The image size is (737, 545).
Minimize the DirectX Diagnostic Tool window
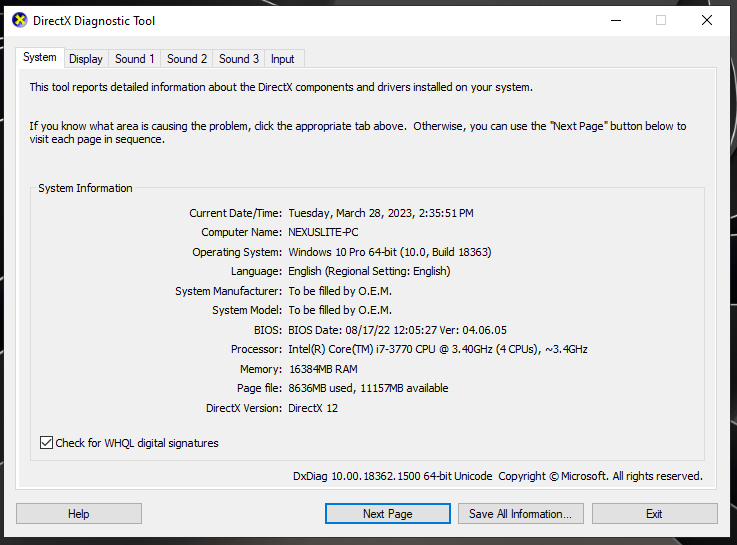point(616,20)
